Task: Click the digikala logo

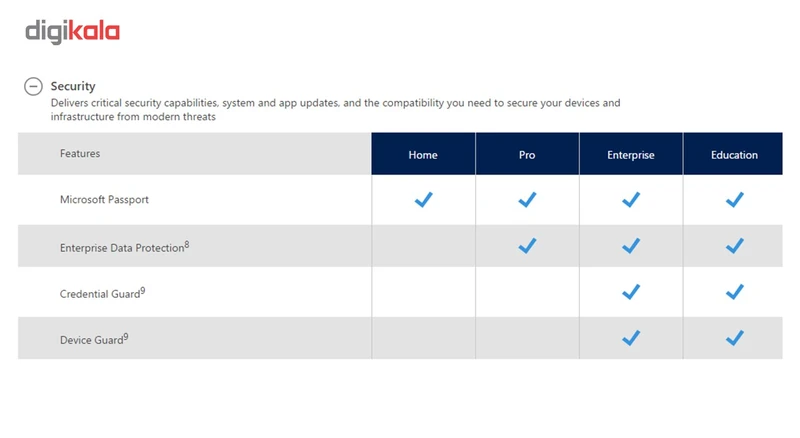Action: pos(72,32)
